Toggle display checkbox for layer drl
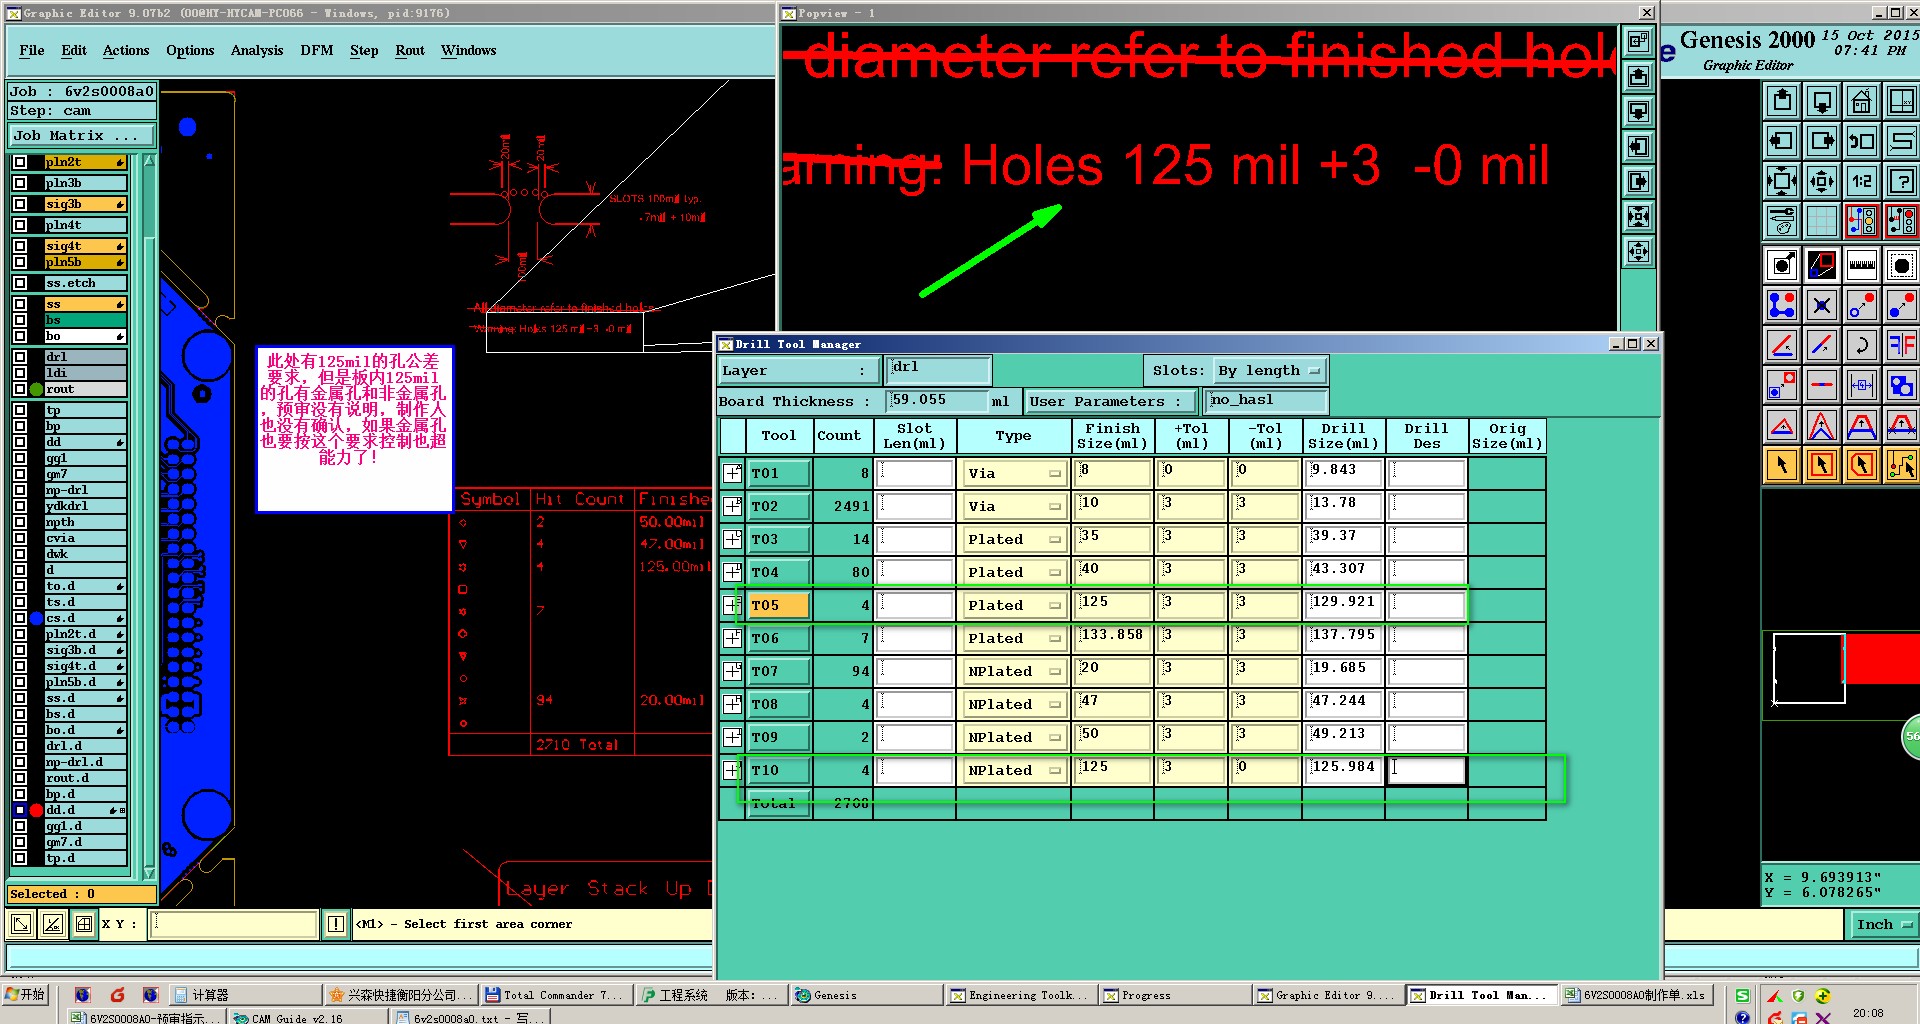 click(x=20, y=357)
